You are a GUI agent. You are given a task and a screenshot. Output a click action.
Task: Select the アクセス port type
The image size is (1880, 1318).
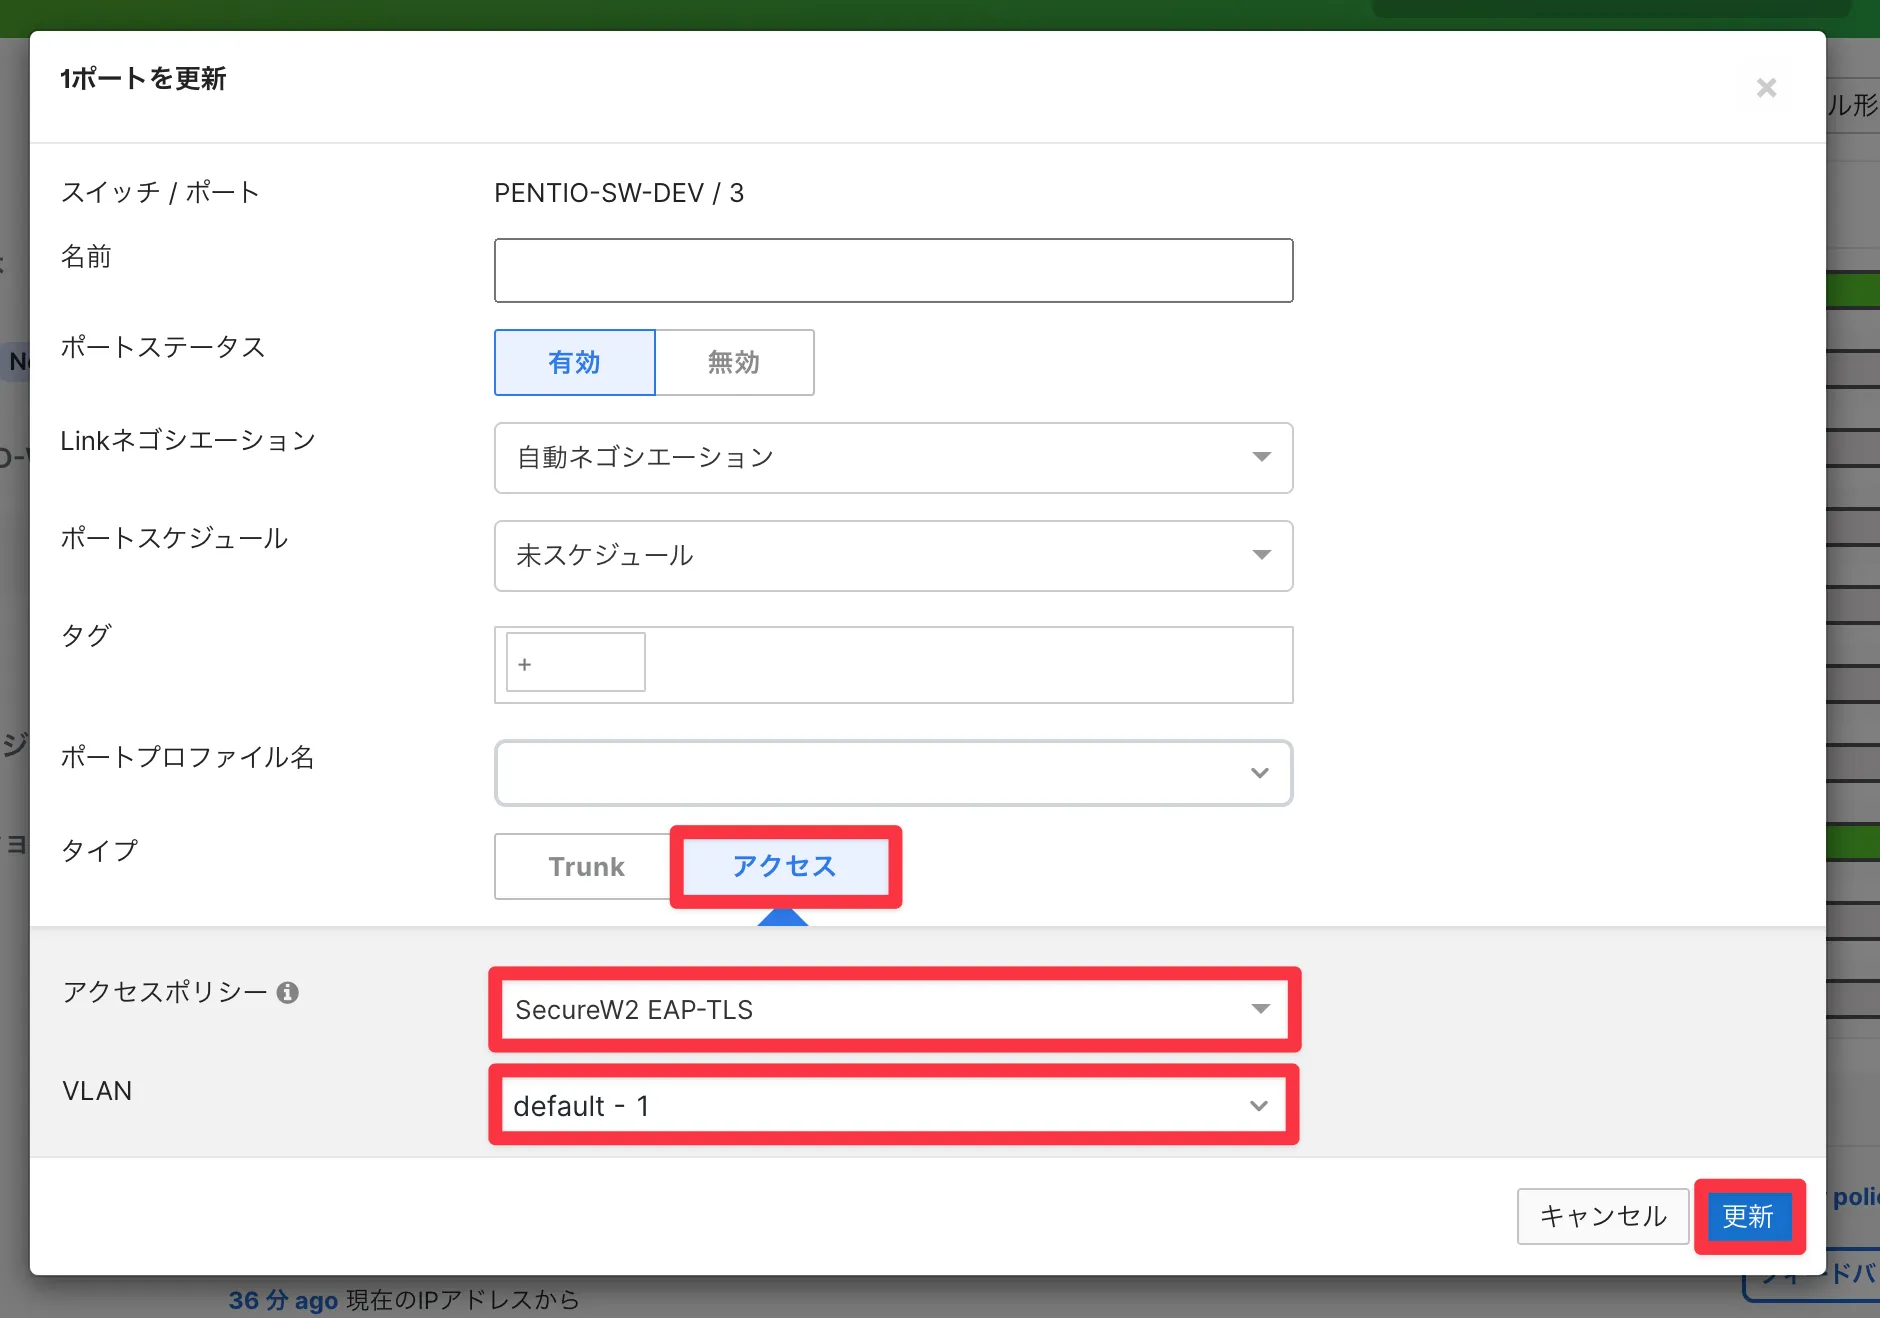click(785, 866)
